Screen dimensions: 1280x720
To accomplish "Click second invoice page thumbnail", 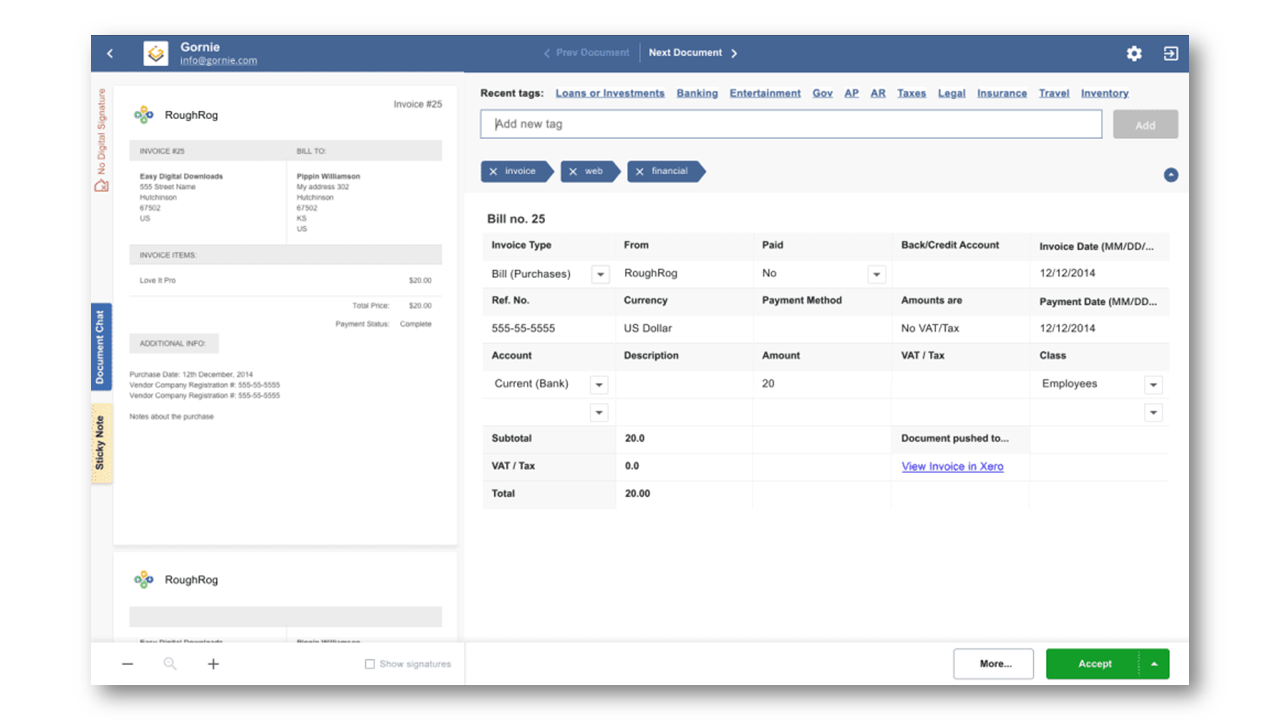I will pos(285,597).
